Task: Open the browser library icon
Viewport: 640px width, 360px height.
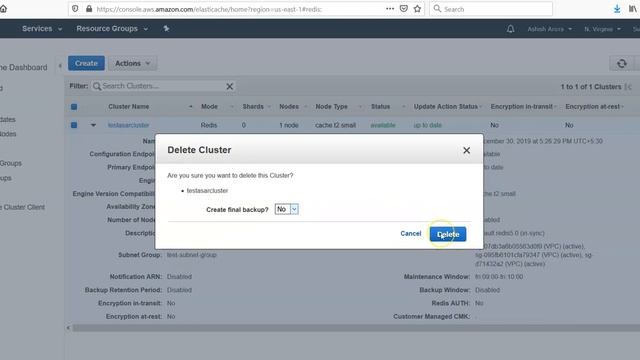Action: [633, 9]
